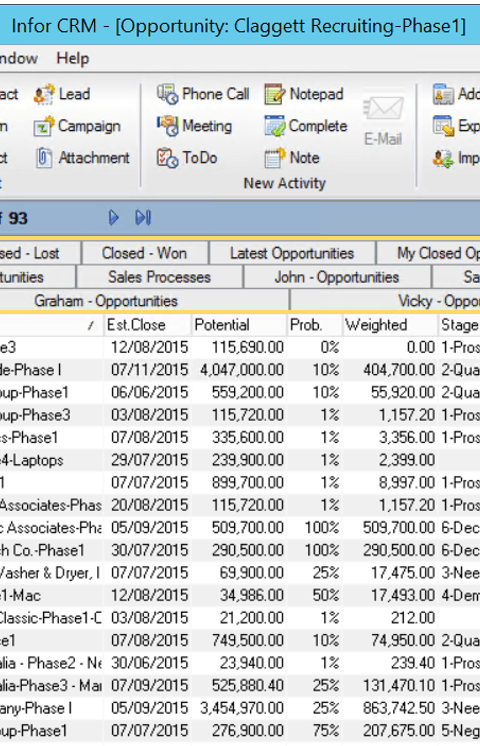Schedule a Phone Call activity
Screen dimensions: 480x746
pyautogui.click(x=203, y=94)
